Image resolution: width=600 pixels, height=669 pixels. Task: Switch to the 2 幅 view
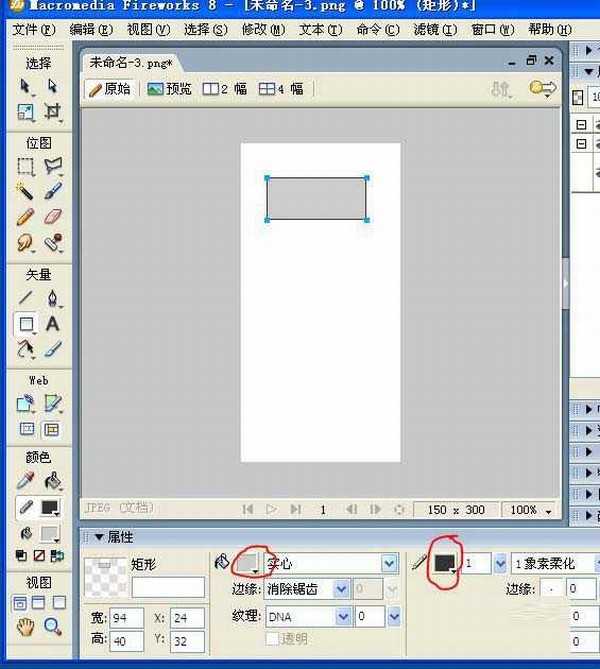[224, 89]
